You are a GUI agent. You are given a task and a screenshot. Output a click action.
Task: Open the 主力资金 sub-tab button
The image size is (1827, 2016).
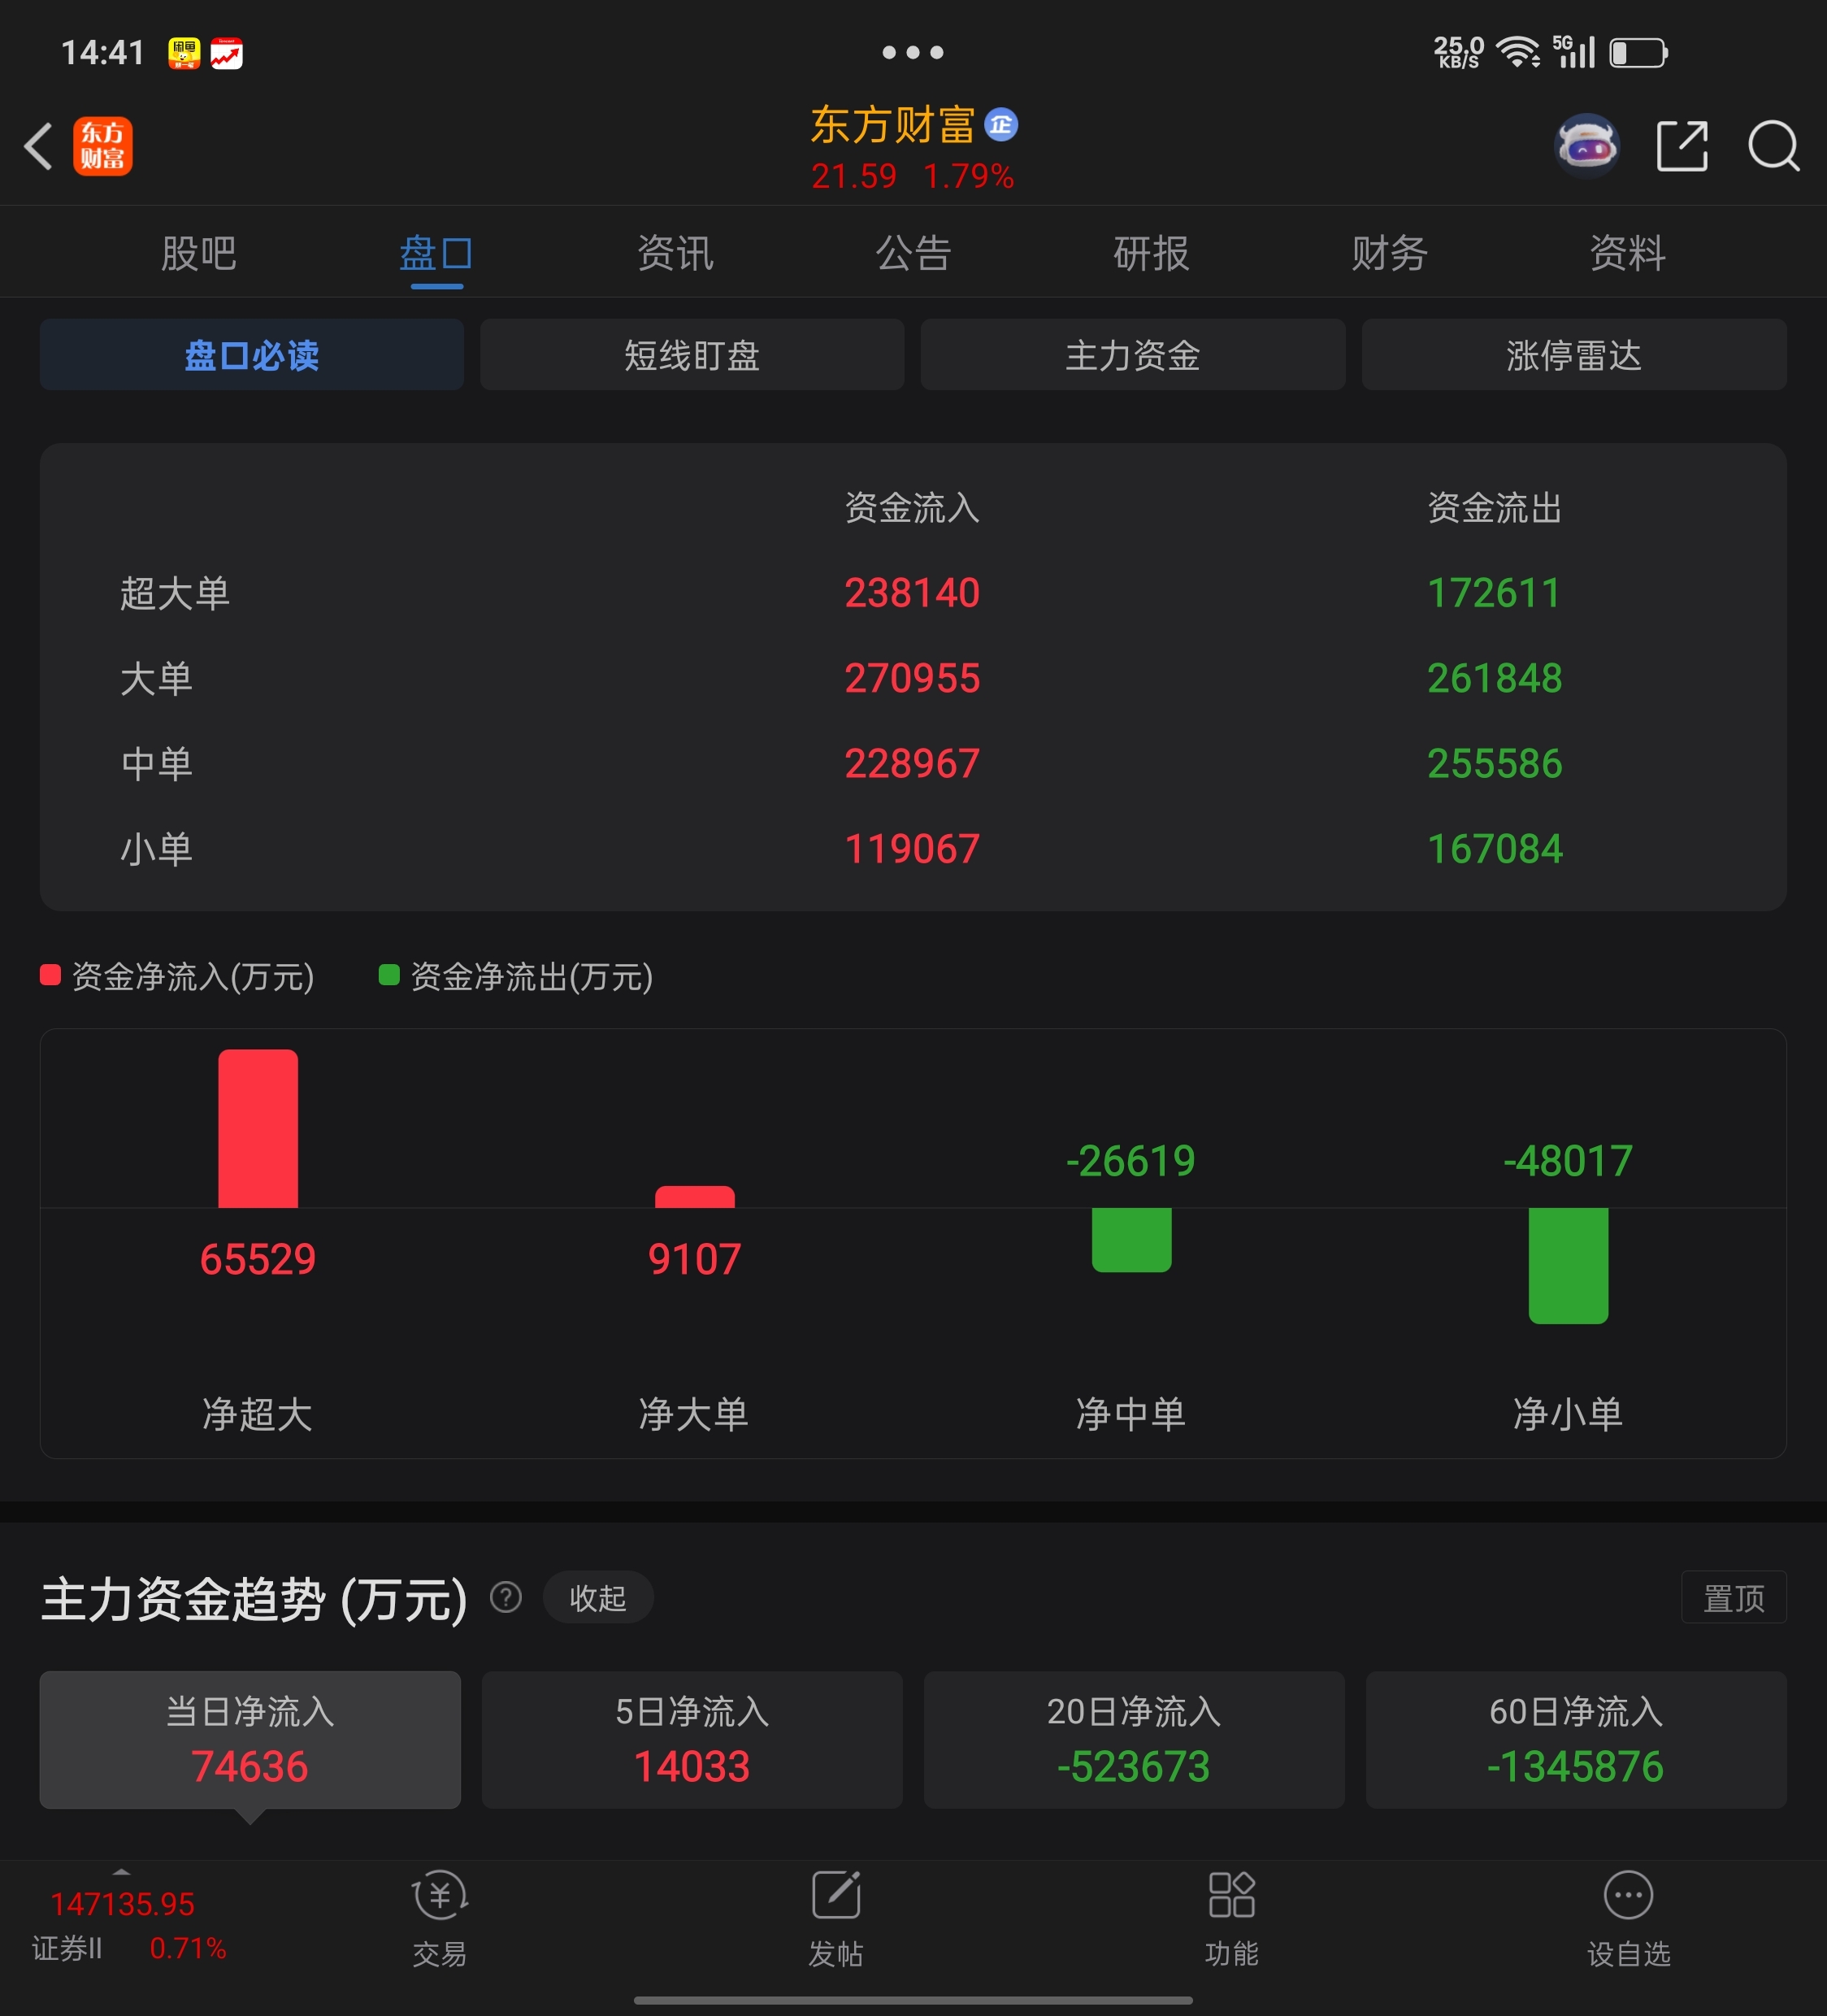(x=1132, y=355)
